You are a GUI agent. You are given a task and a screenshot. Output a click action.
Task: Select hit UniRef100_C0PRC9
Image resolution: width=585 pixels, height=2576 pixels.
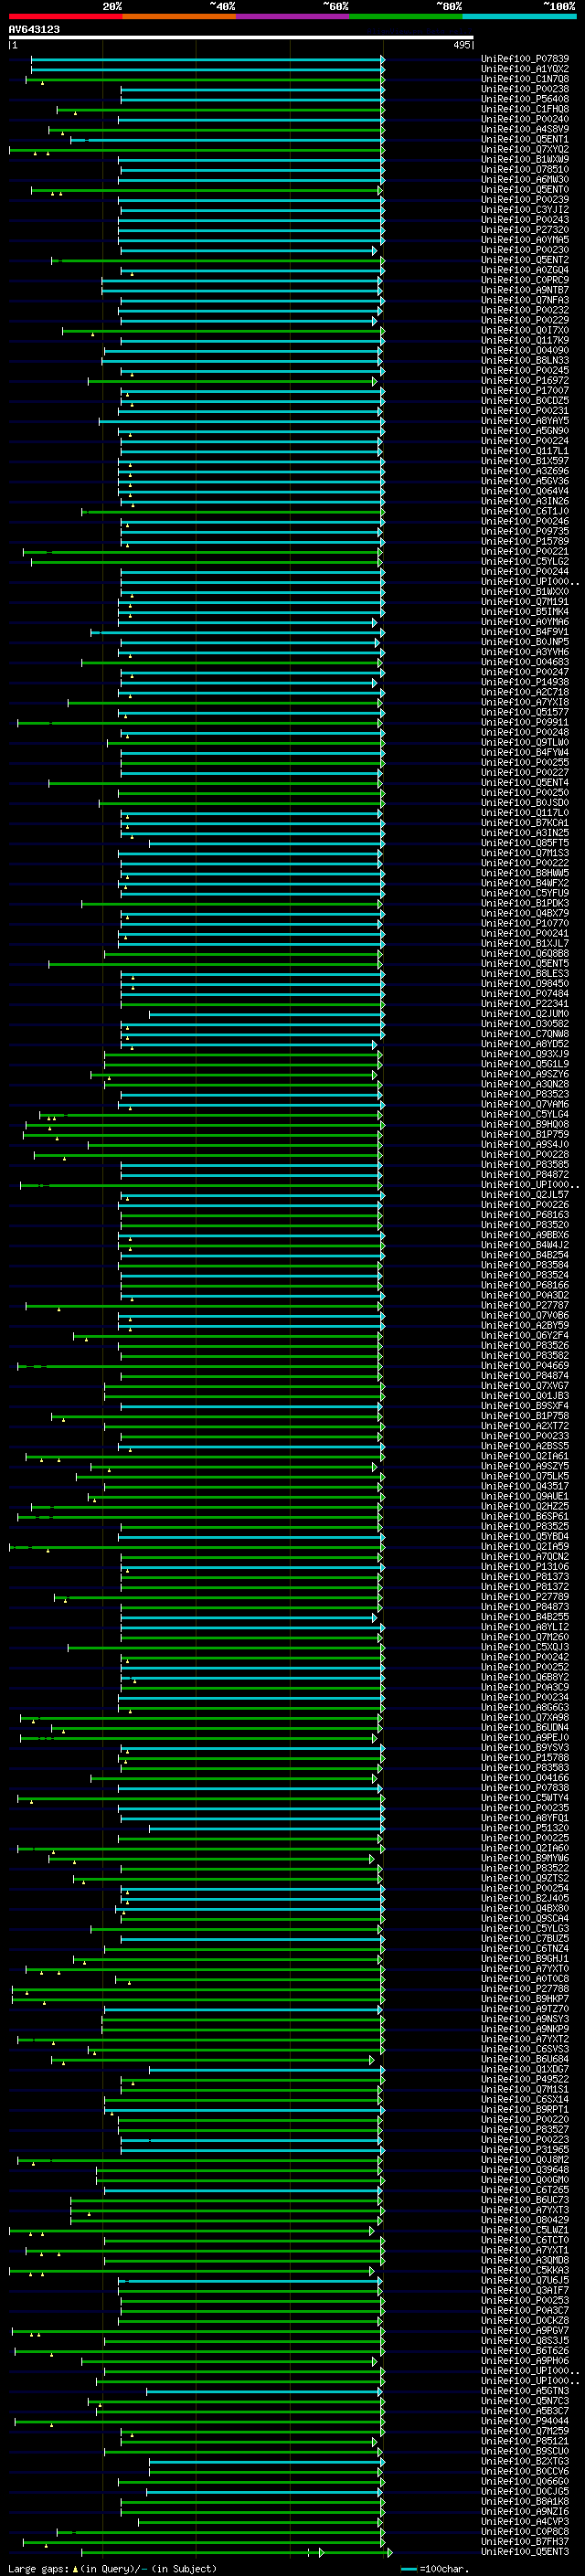pos(525,280)
